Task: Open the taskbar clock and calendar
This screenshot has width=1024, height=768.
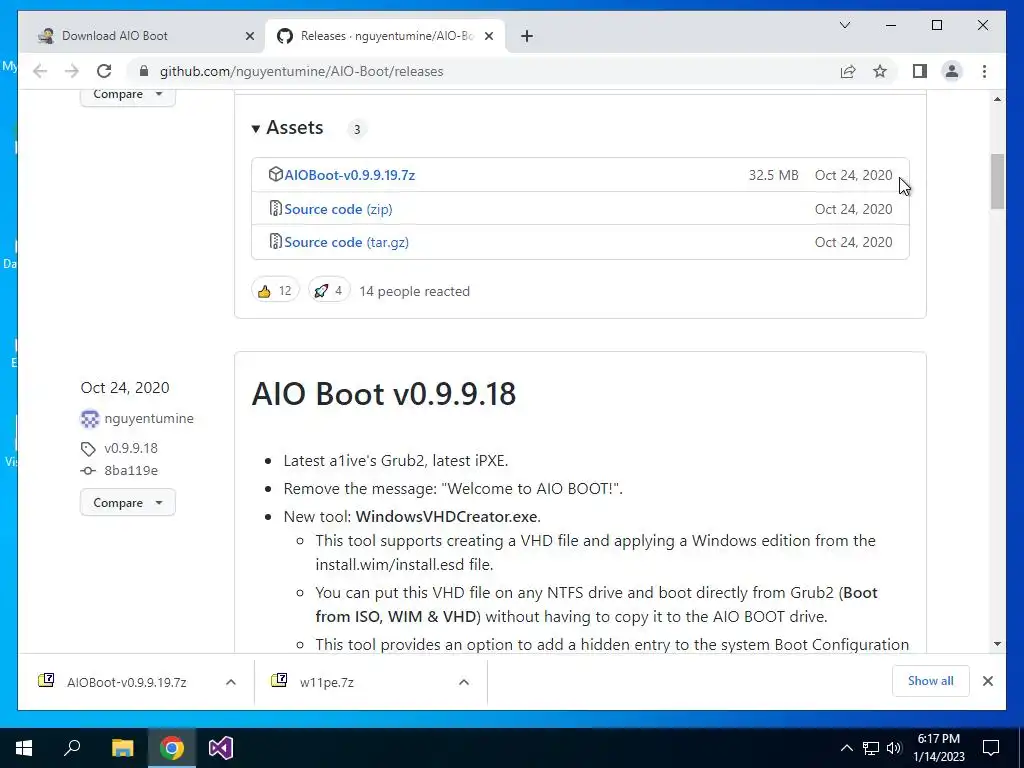Action: [x=938, y=748]
